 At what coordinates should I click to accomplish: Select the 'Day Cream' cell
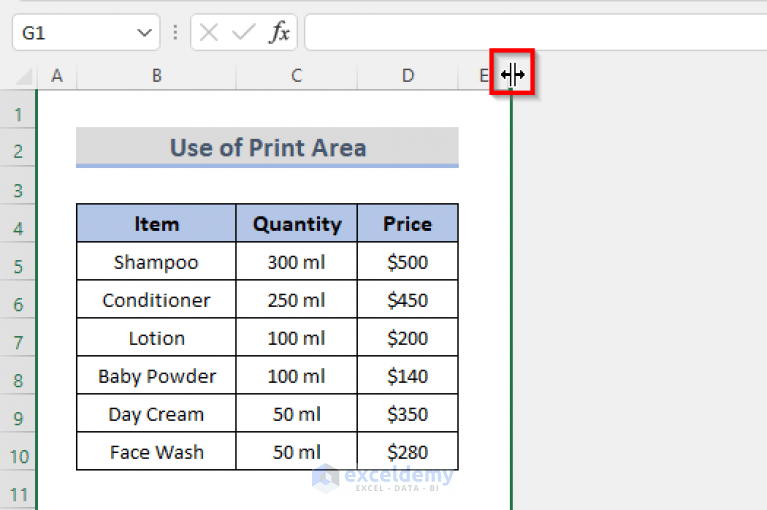point(157,414)
